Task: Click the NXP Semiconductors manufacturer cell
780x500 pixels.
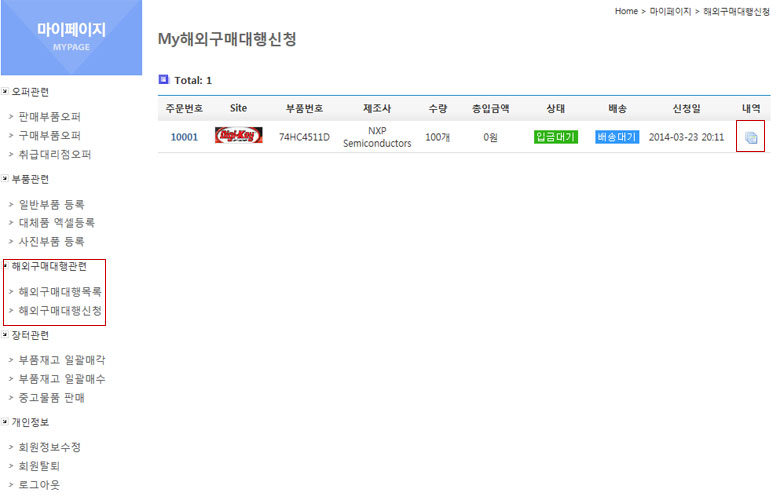Action: pyautogui.click(x=377, y=137)
